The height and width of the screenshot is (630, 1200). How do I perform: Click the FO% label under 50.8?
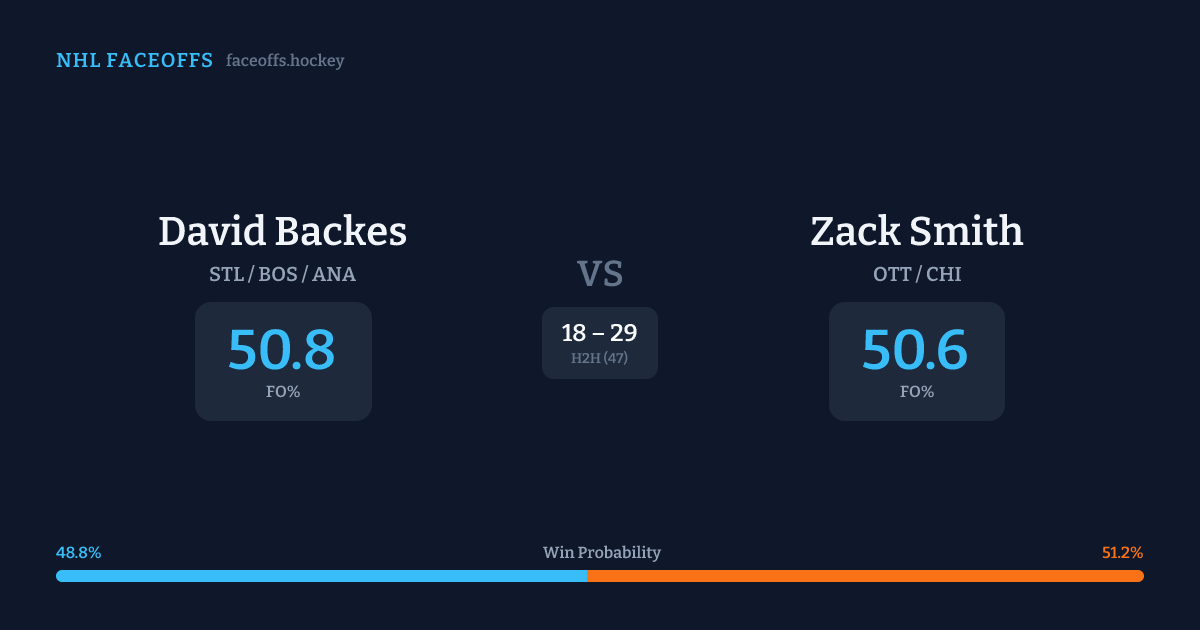click(282, 392)
